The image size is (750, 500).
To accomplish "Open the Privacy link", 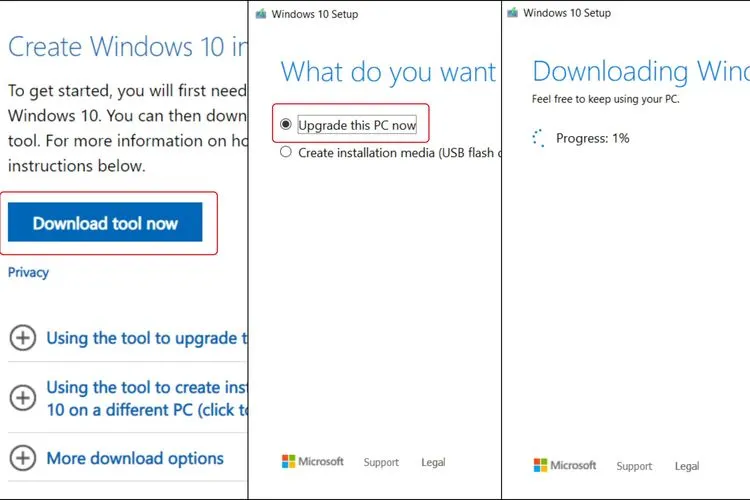I will click(x=28, y=272).
